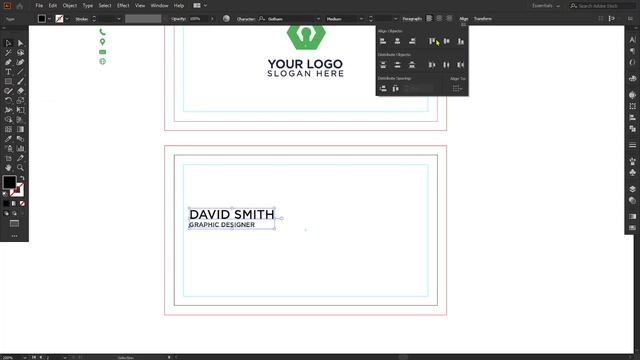
Task: Open the File menu
Action: [39, 6]
